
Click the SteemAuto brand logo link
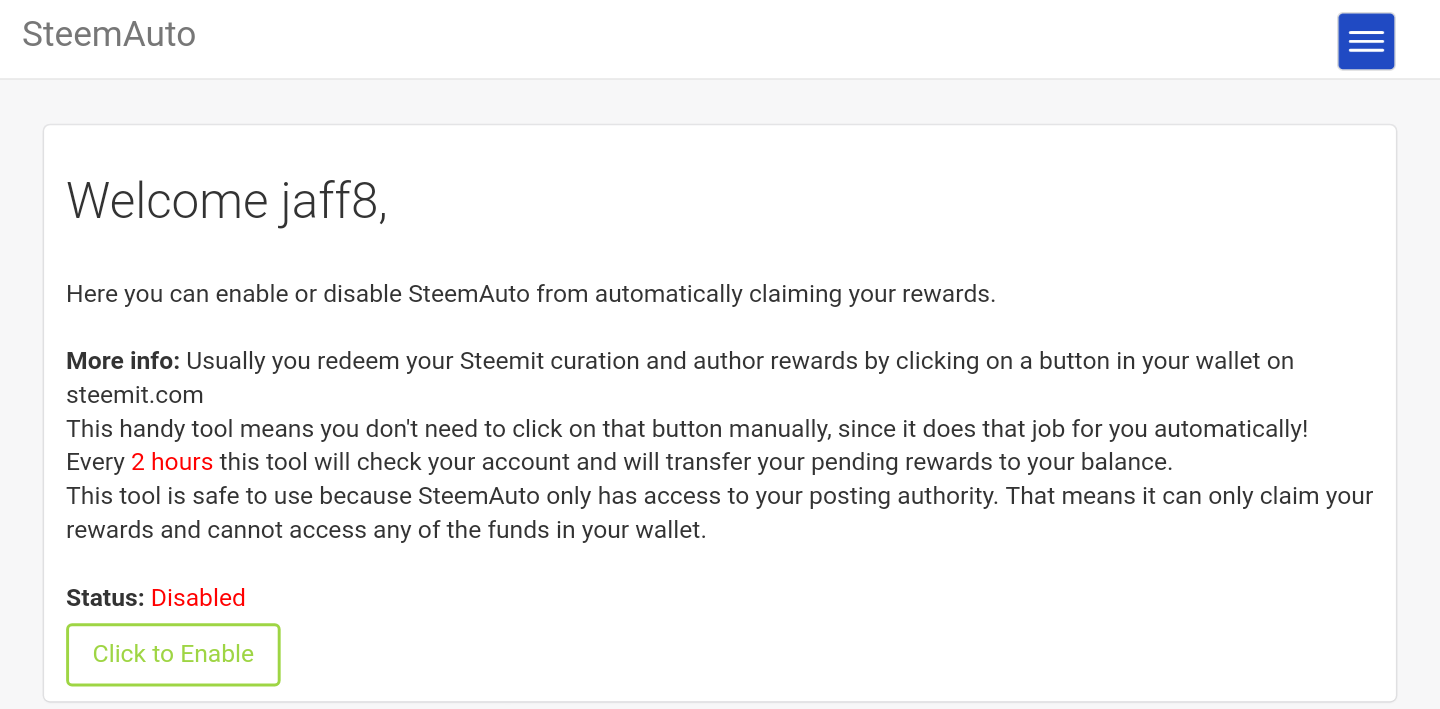(x=109, y=34)
